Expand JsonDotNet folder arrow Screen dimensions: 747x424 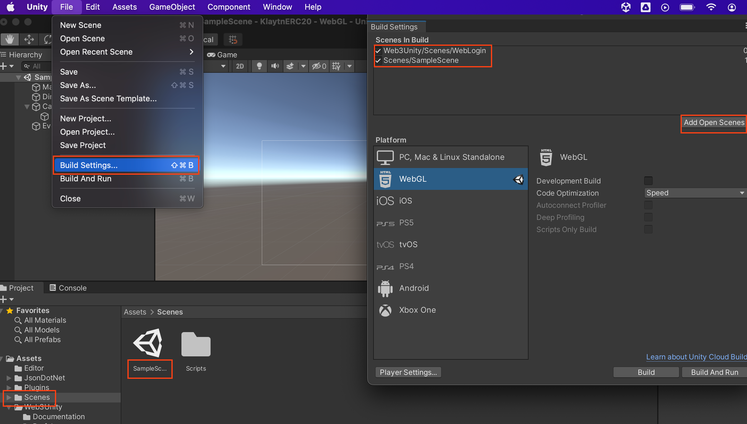tap(9, 378)
